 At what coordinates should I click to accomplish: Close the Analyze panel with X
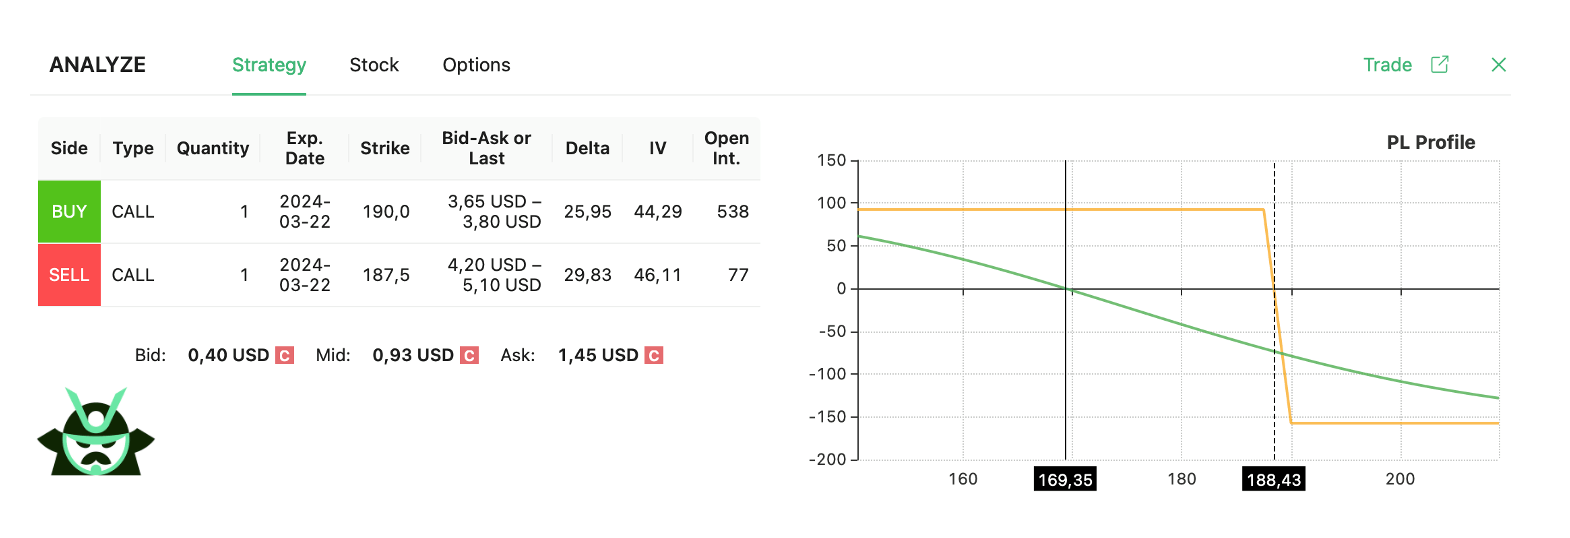[x=1498, y=65]
